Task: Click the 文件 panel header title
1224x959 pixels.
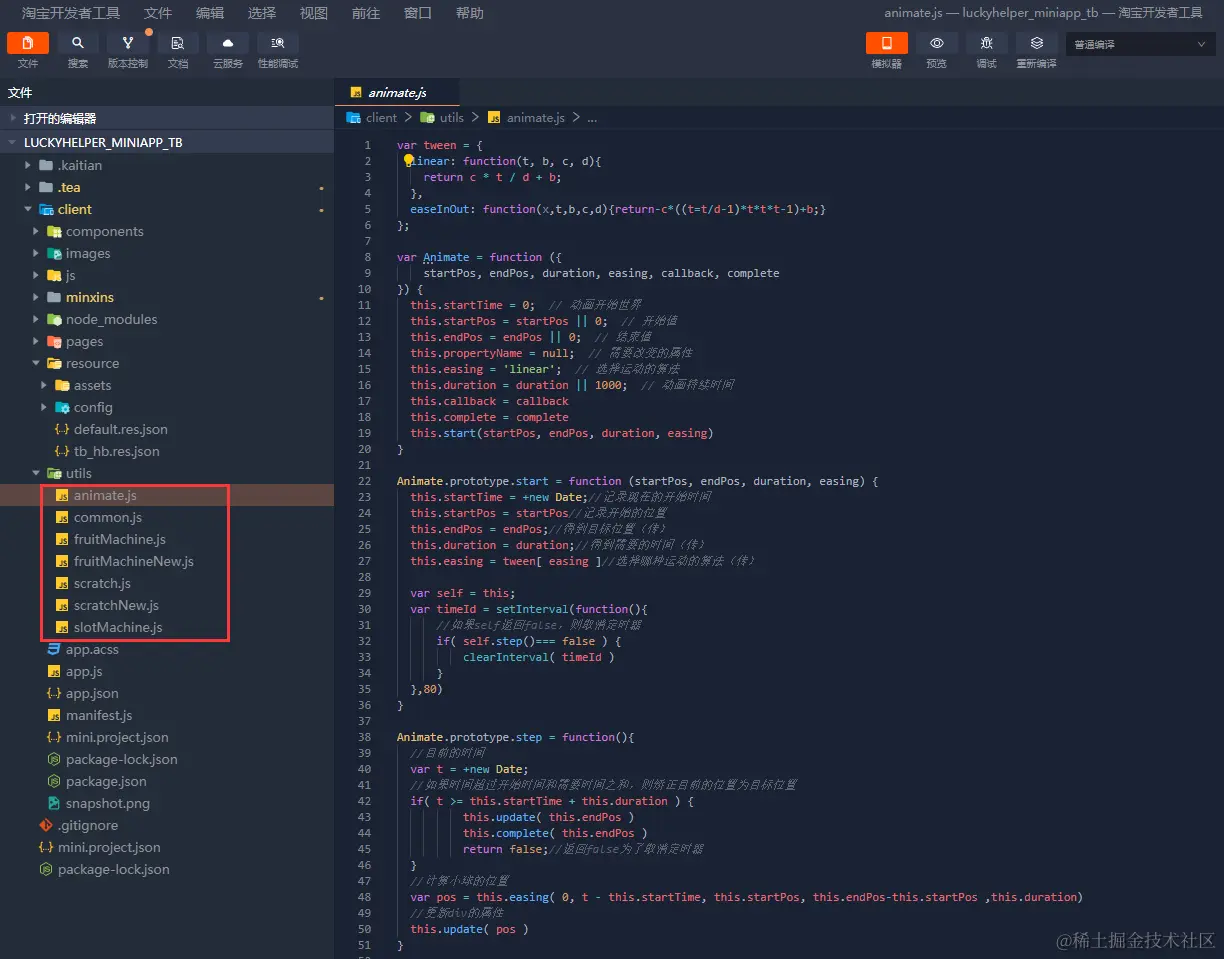Action: point(20,93)
